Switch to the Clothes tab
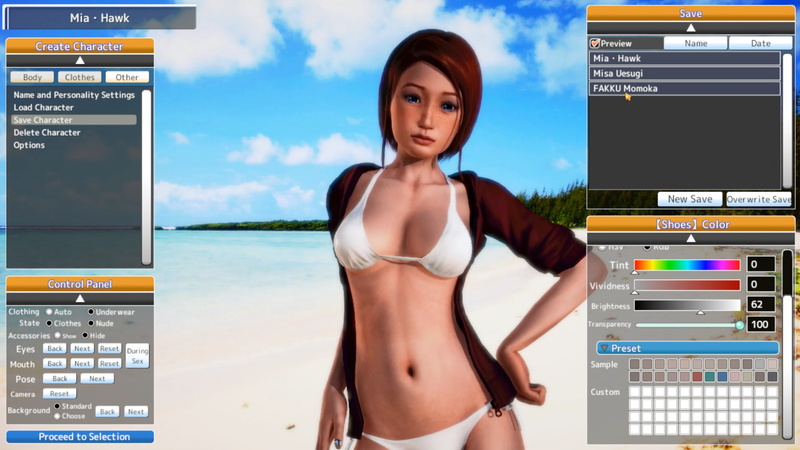 [x=80, y=77]
